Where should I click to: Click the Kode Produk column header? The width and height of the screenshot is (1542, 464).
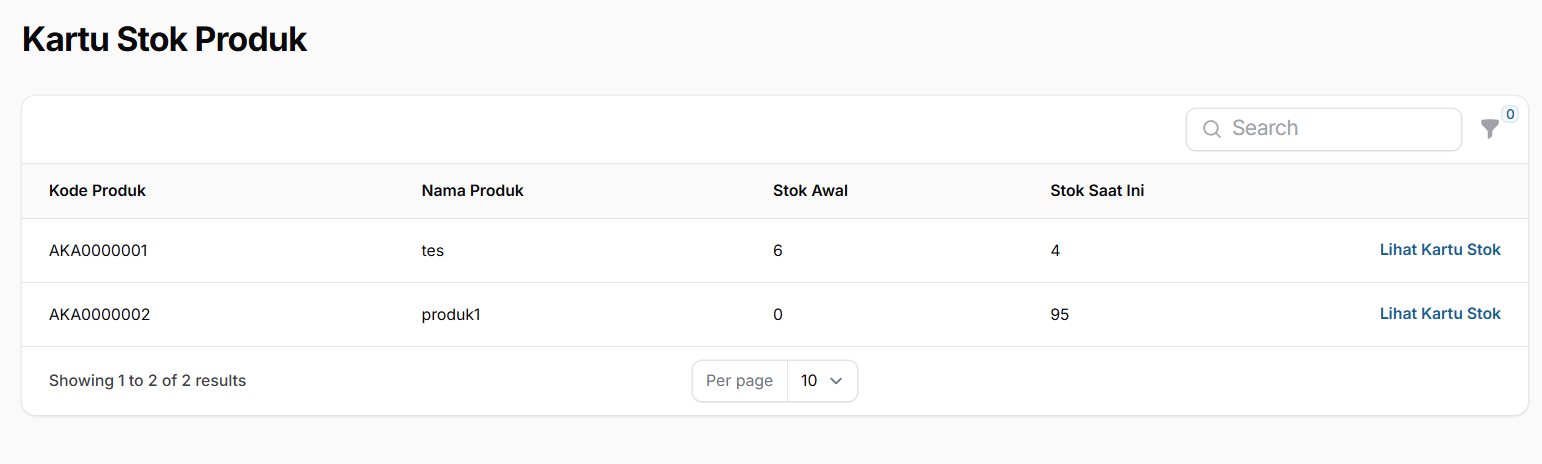point(97,191)
